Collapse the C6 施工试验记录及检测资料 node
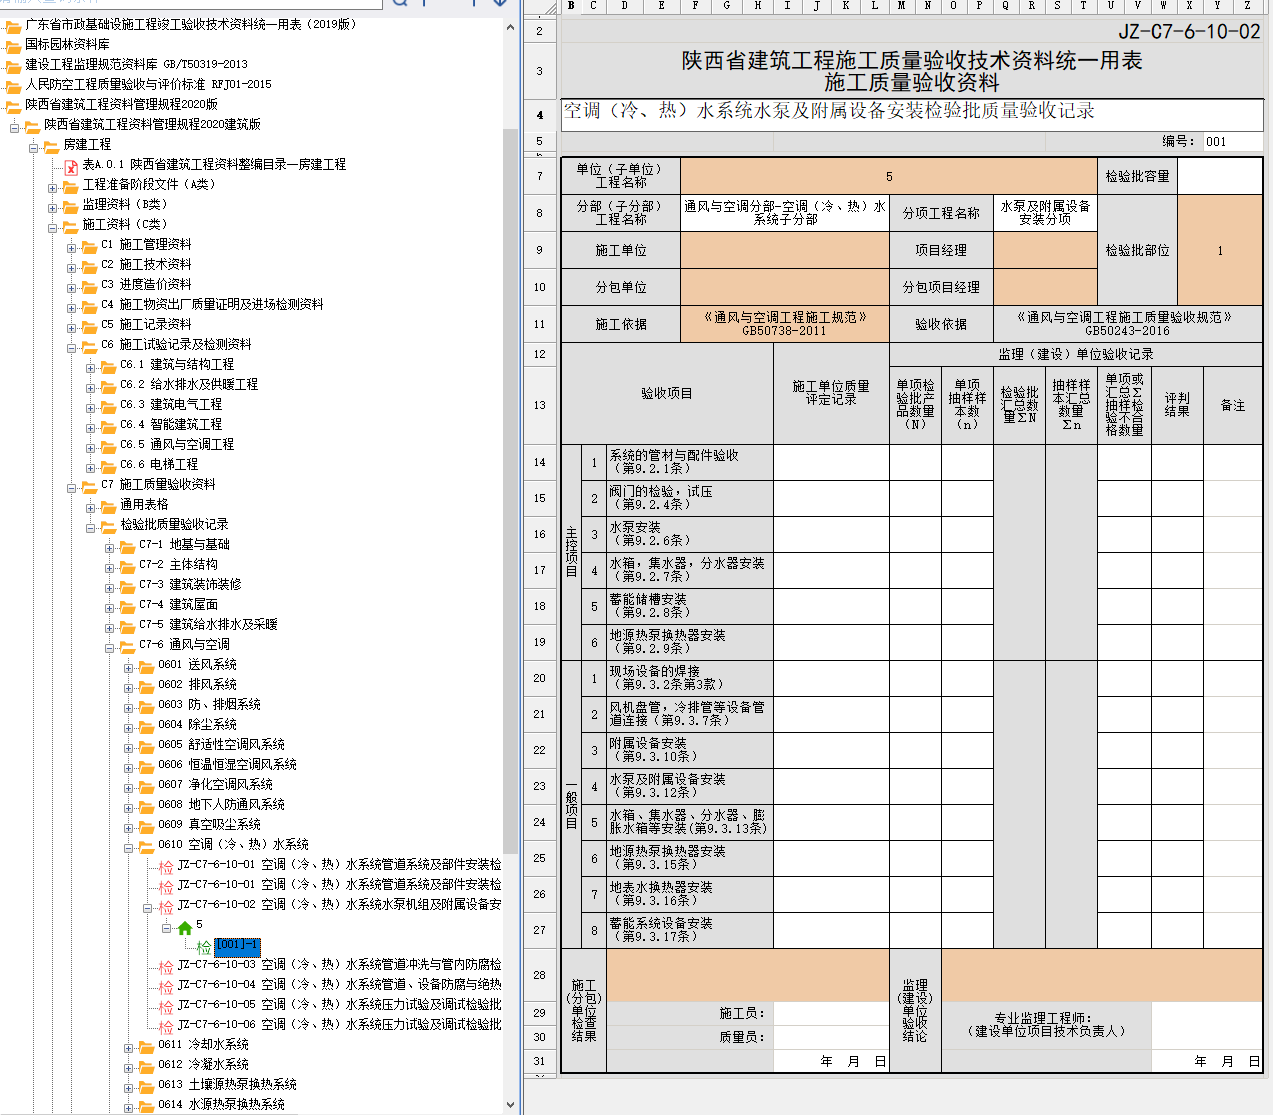 coord(72,347)
